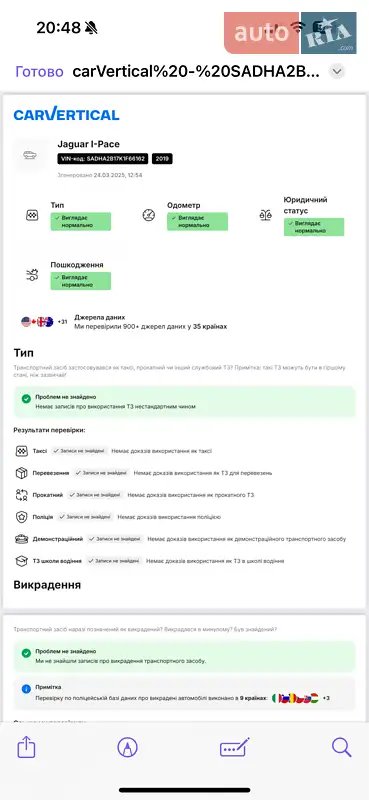Tap the carVertical logo
Screen dimensions: 369x800
pyautogui.click(x=66, y=114)
